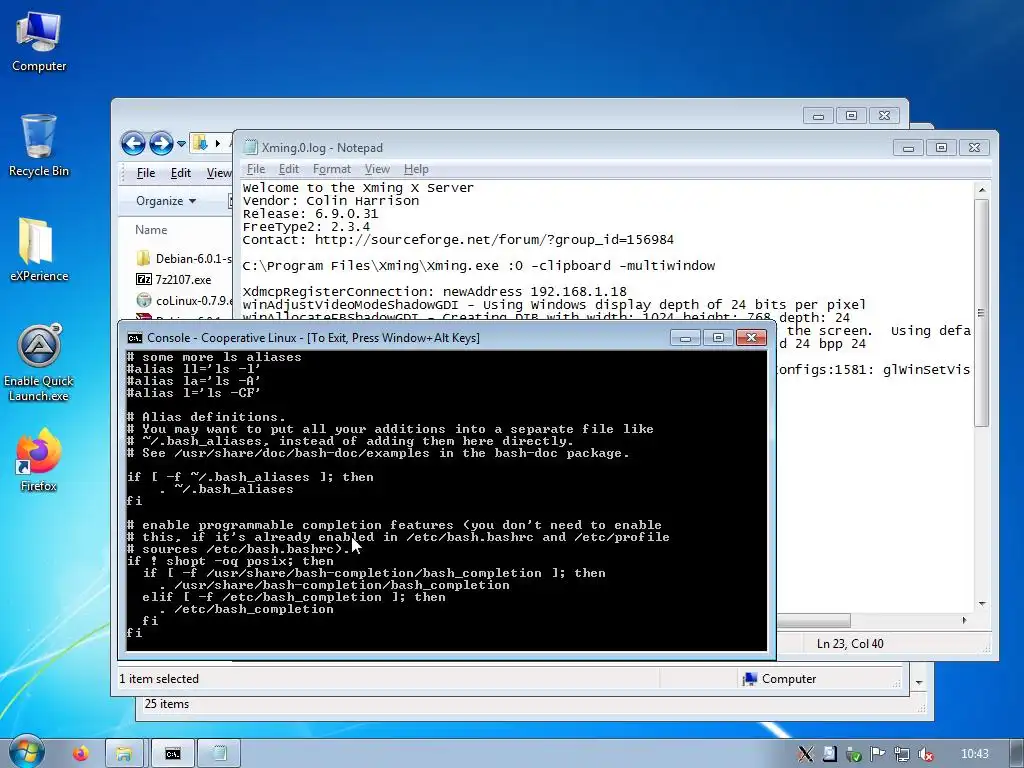Maximize the Console Cooperative Linux window
1024x768 pixels.
tap(718, 338)
